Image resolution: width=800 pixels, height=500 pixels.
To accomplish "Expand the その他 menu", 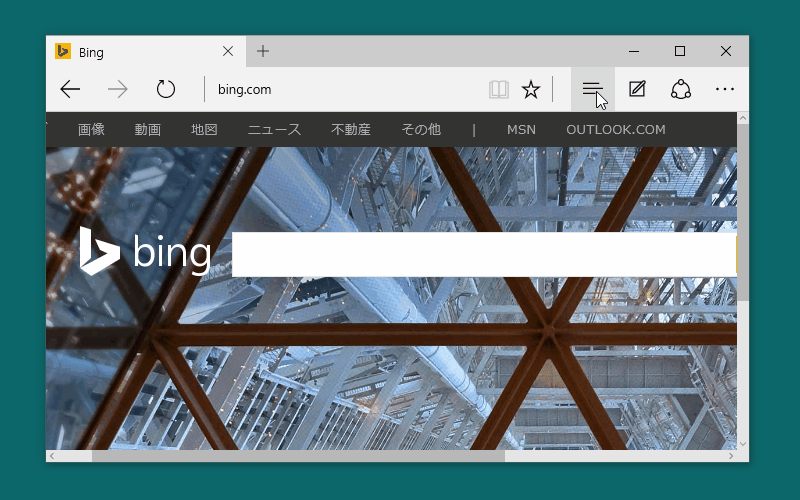I will point(421,130).
